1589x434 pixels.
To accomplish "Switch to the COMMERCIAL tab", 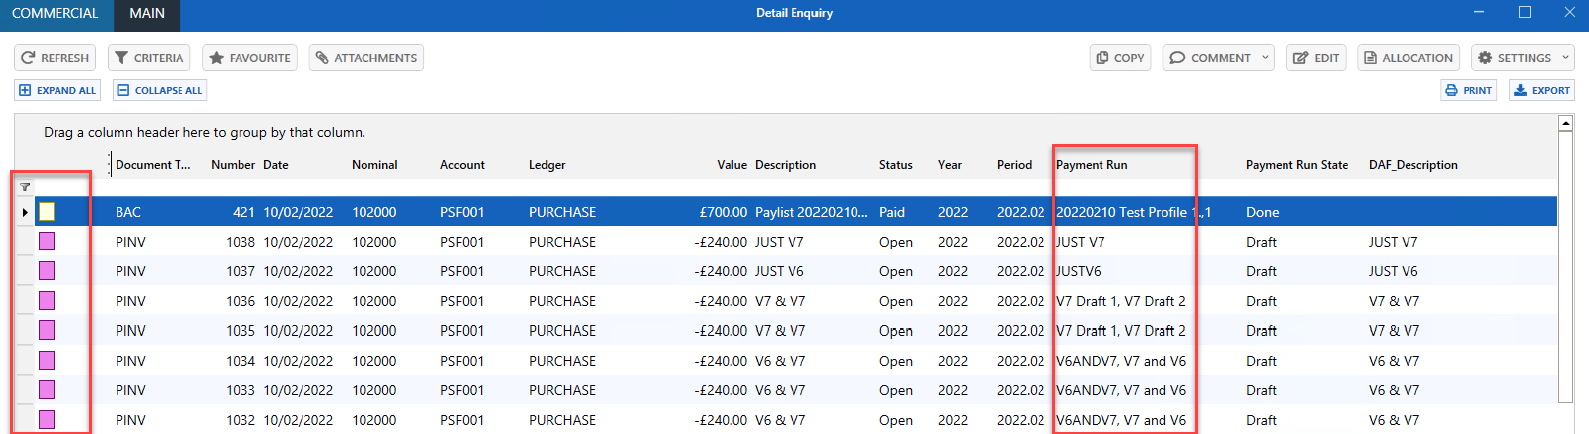I will coord(55,14).
